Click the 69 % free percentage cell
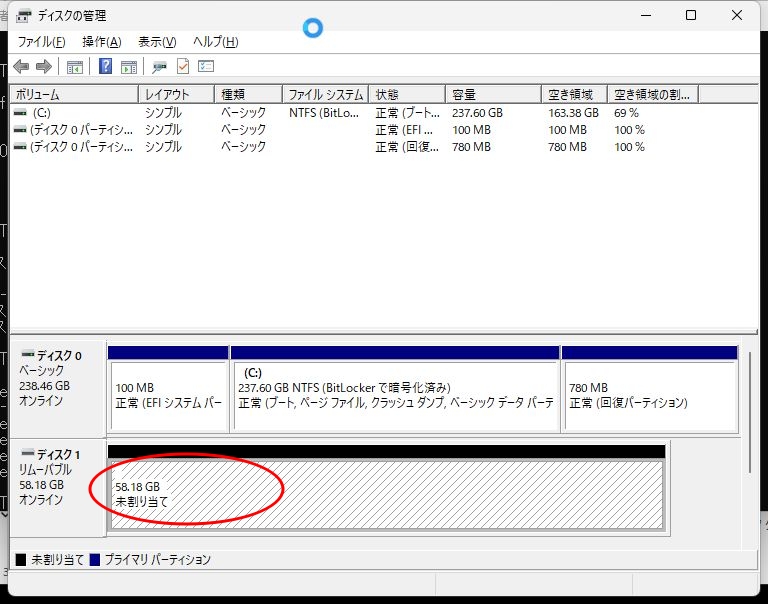This screenshot has width=768, height=604. pyautogui.click(x=626, y=113)
